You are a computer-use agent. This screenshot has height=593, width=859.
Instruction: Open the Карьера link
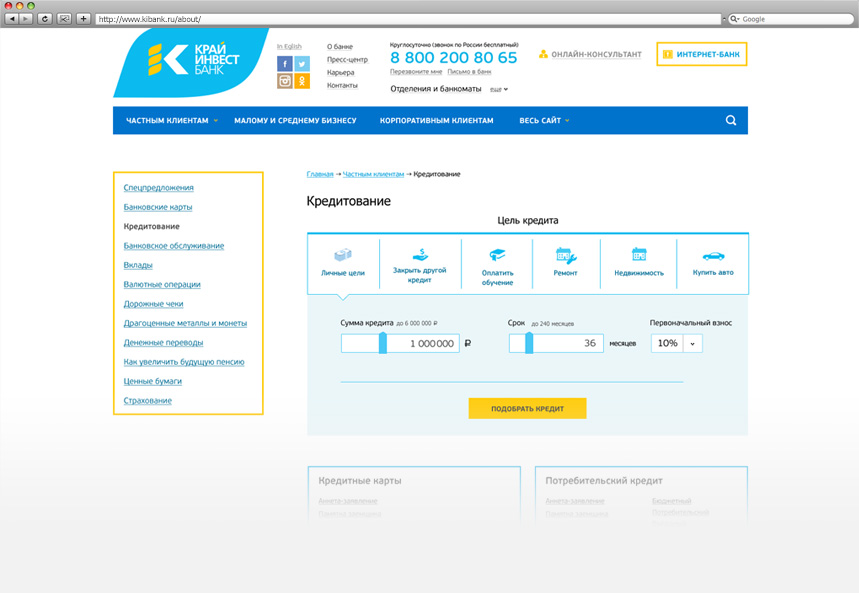pos(341,72)
